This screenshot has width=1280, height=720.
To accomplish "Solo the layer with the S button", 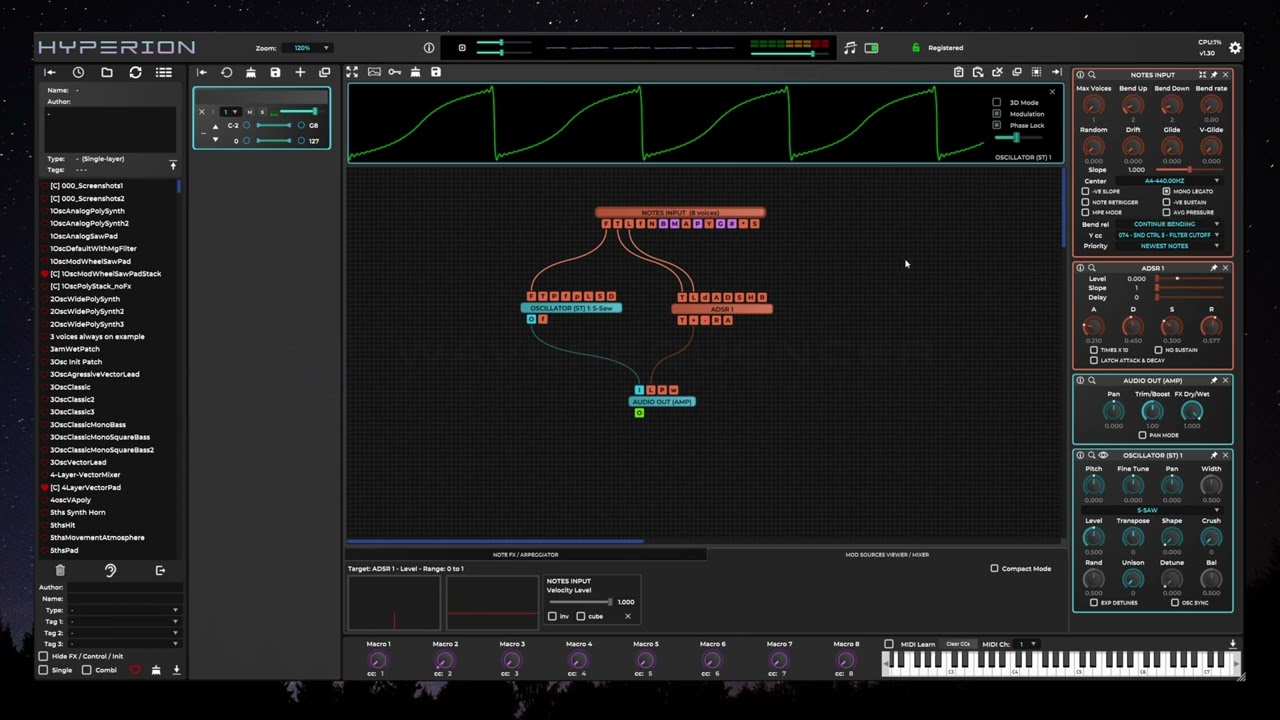I will (262, 112).
